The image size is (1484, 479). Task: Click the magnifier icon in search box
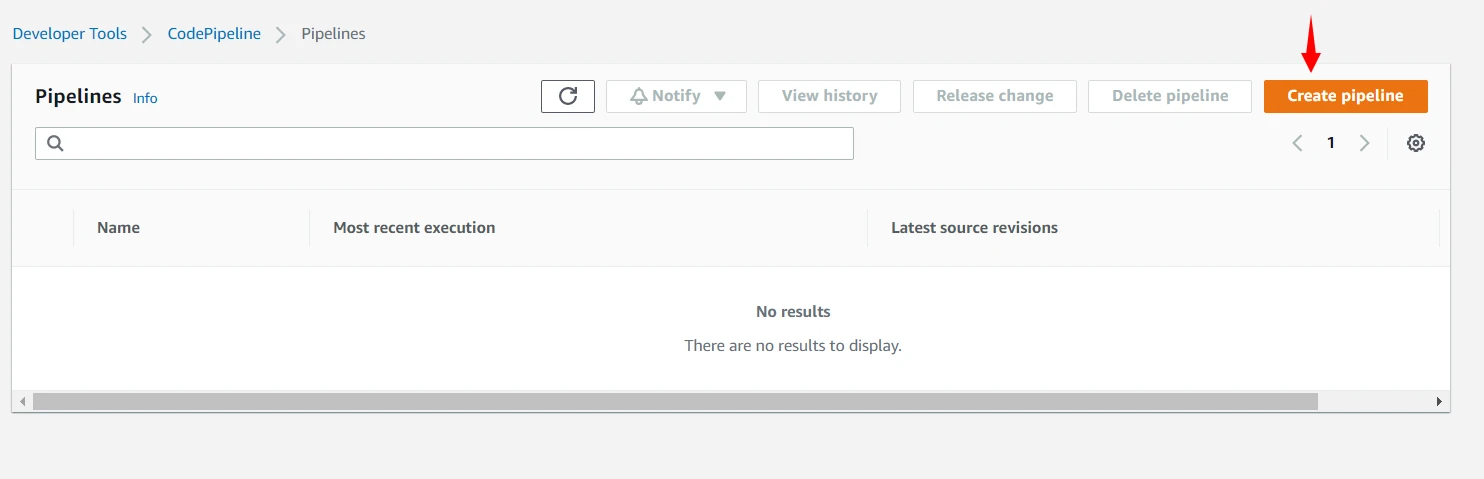coord(55,144)
